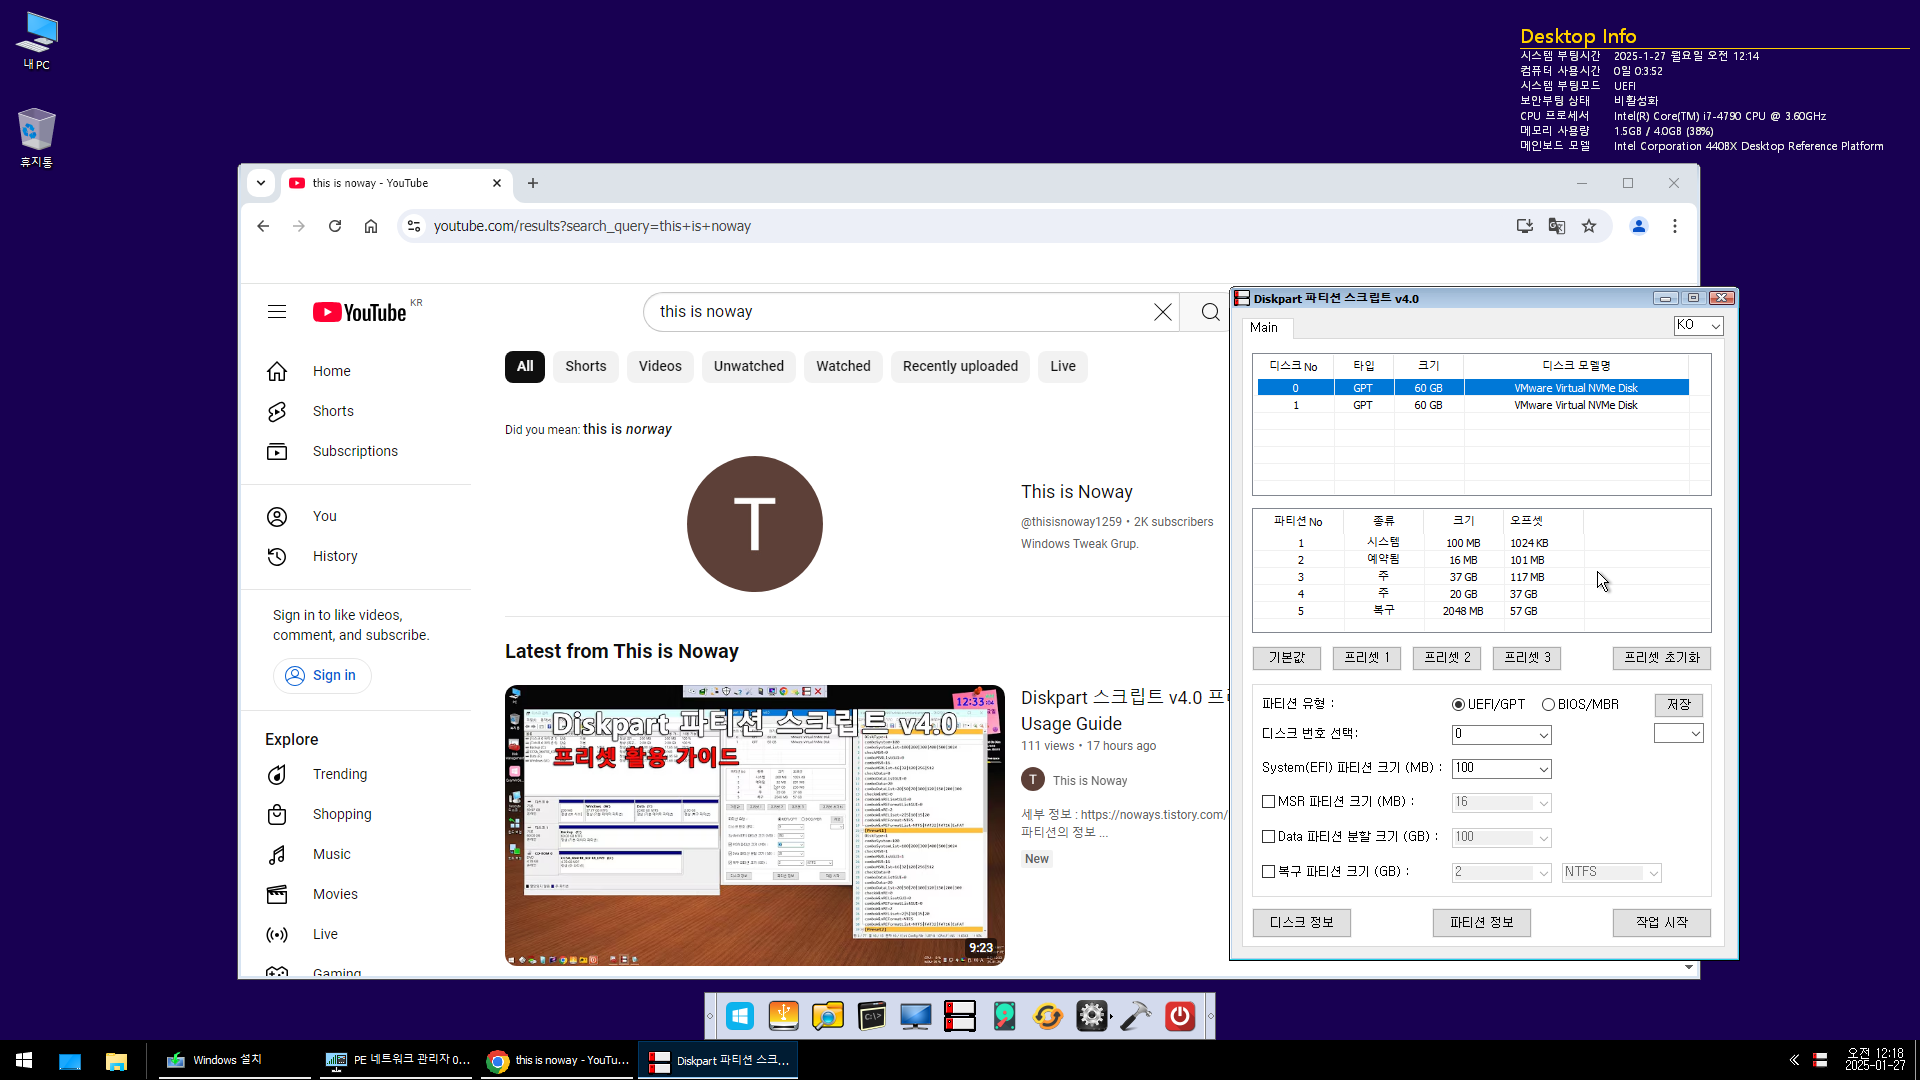The height and width of the screenshot is (1080, 1920).
Task: Open Chrome tab search dropdown arrow
Action: (261, 183)
